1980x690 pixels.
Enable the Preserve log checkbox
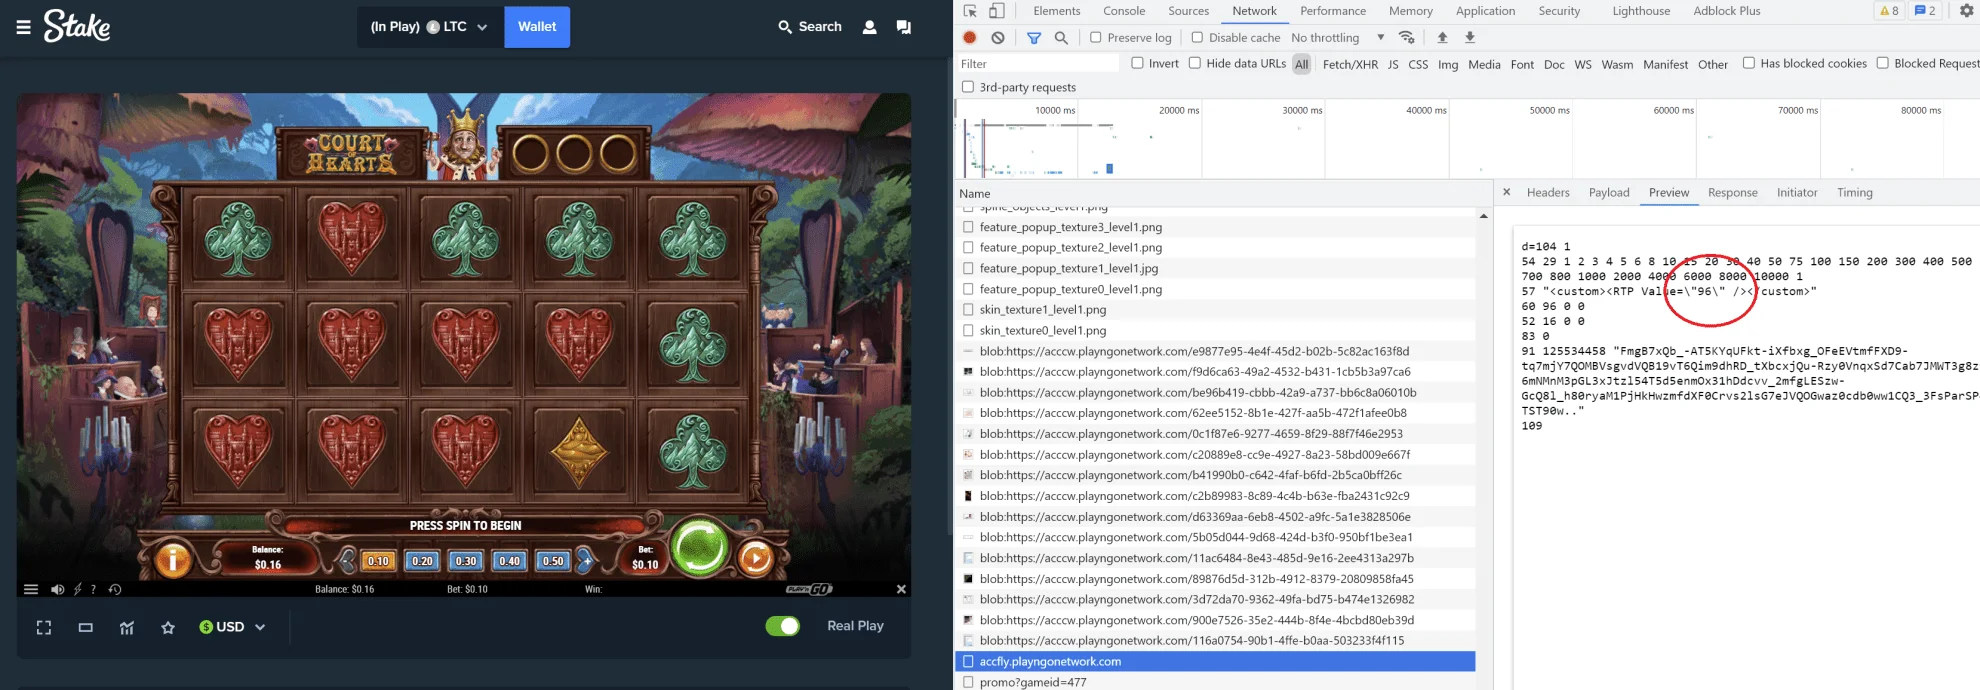[x=1096, y=37]
